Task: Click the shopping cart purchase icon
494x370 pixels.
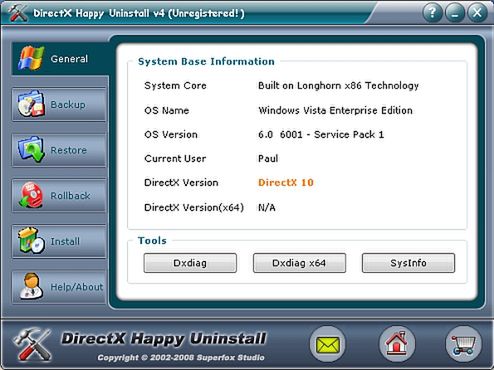Action: (463, 344)
